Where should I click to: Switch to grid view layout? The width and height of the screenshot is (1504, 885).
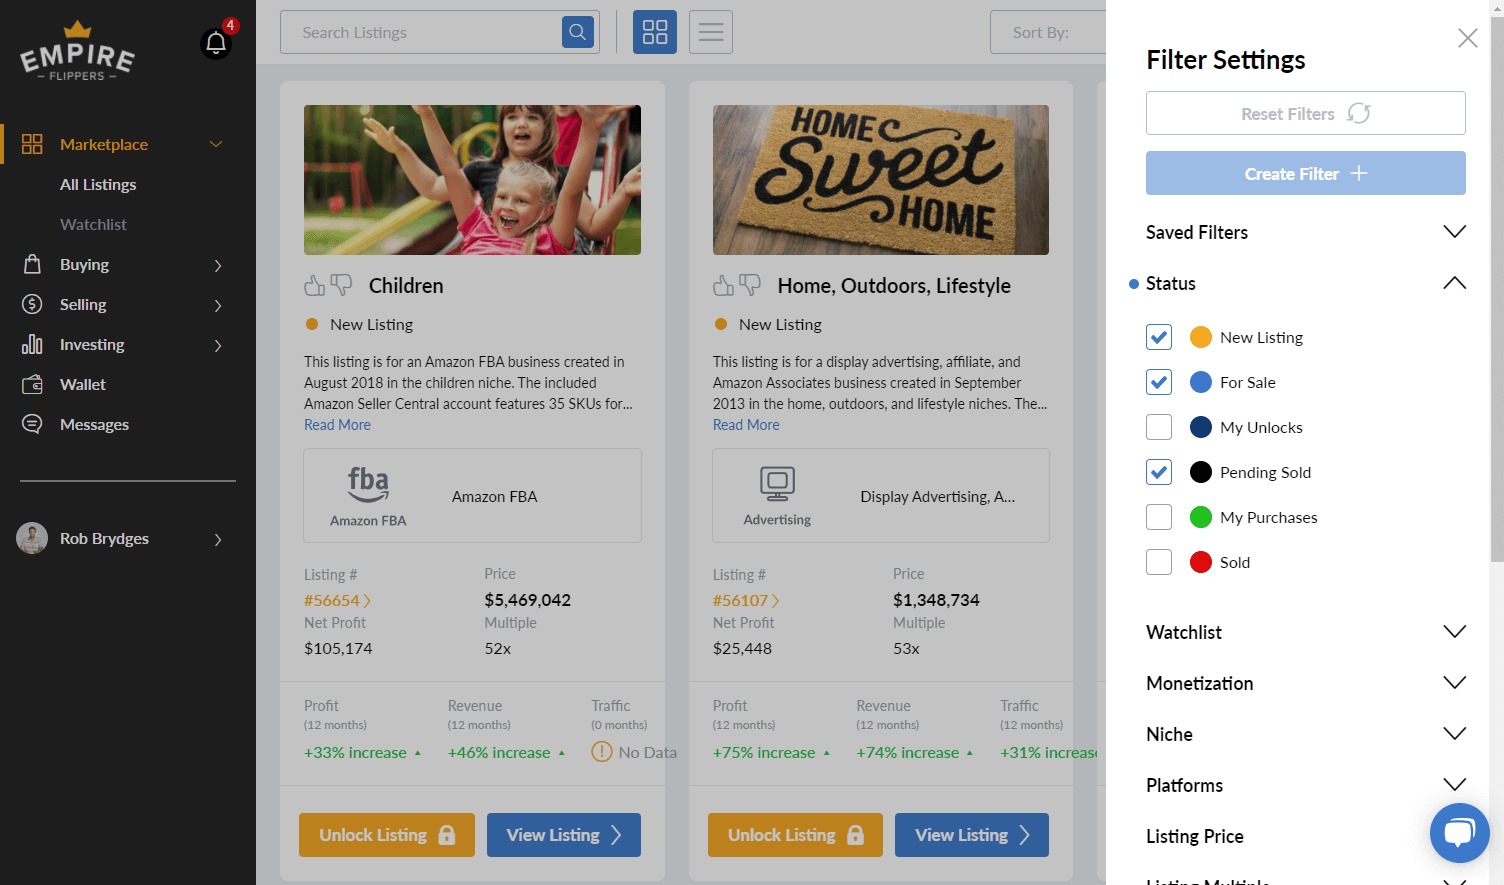pos(655,32)
